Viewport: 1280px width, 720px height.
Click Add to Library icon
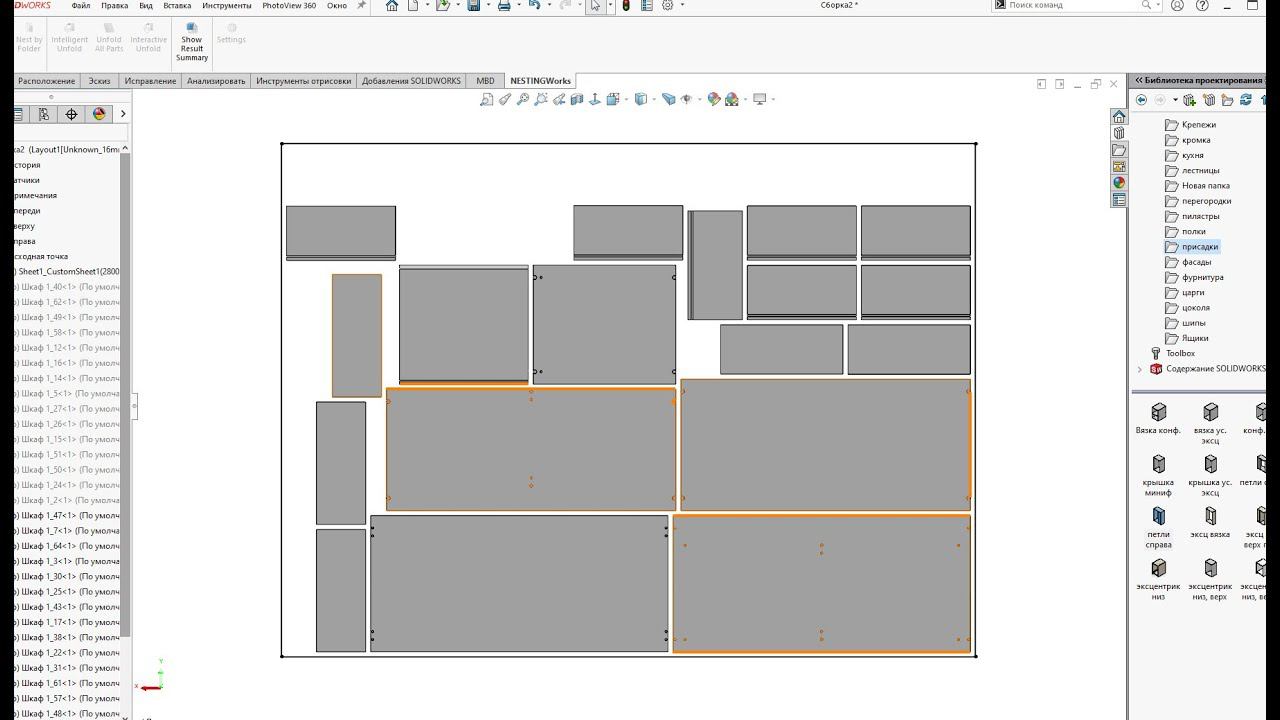point(1189,100)
